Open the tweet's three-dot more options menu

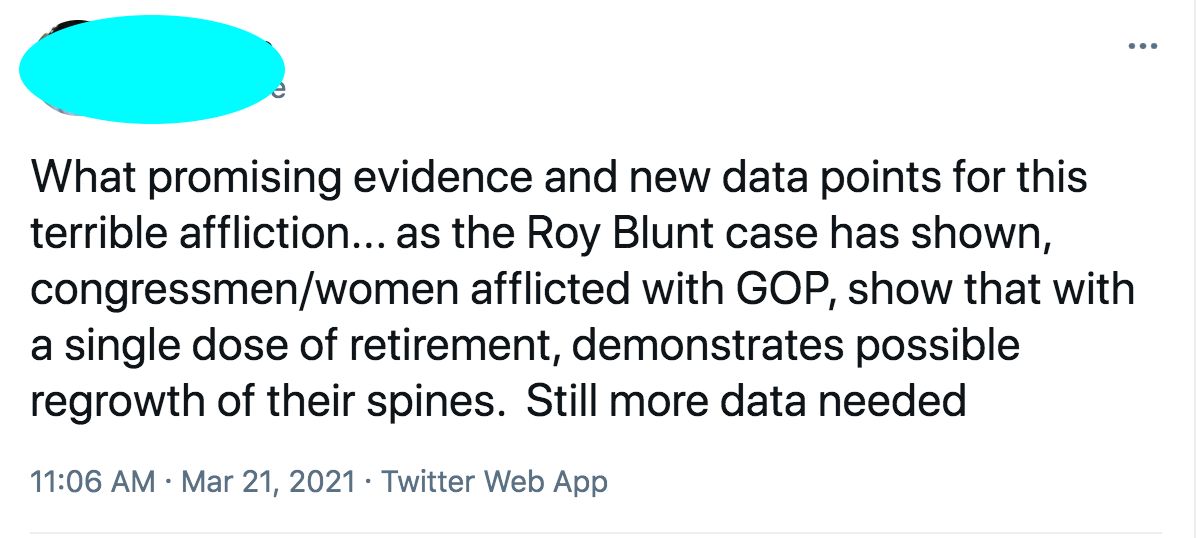coord(1141,46)
